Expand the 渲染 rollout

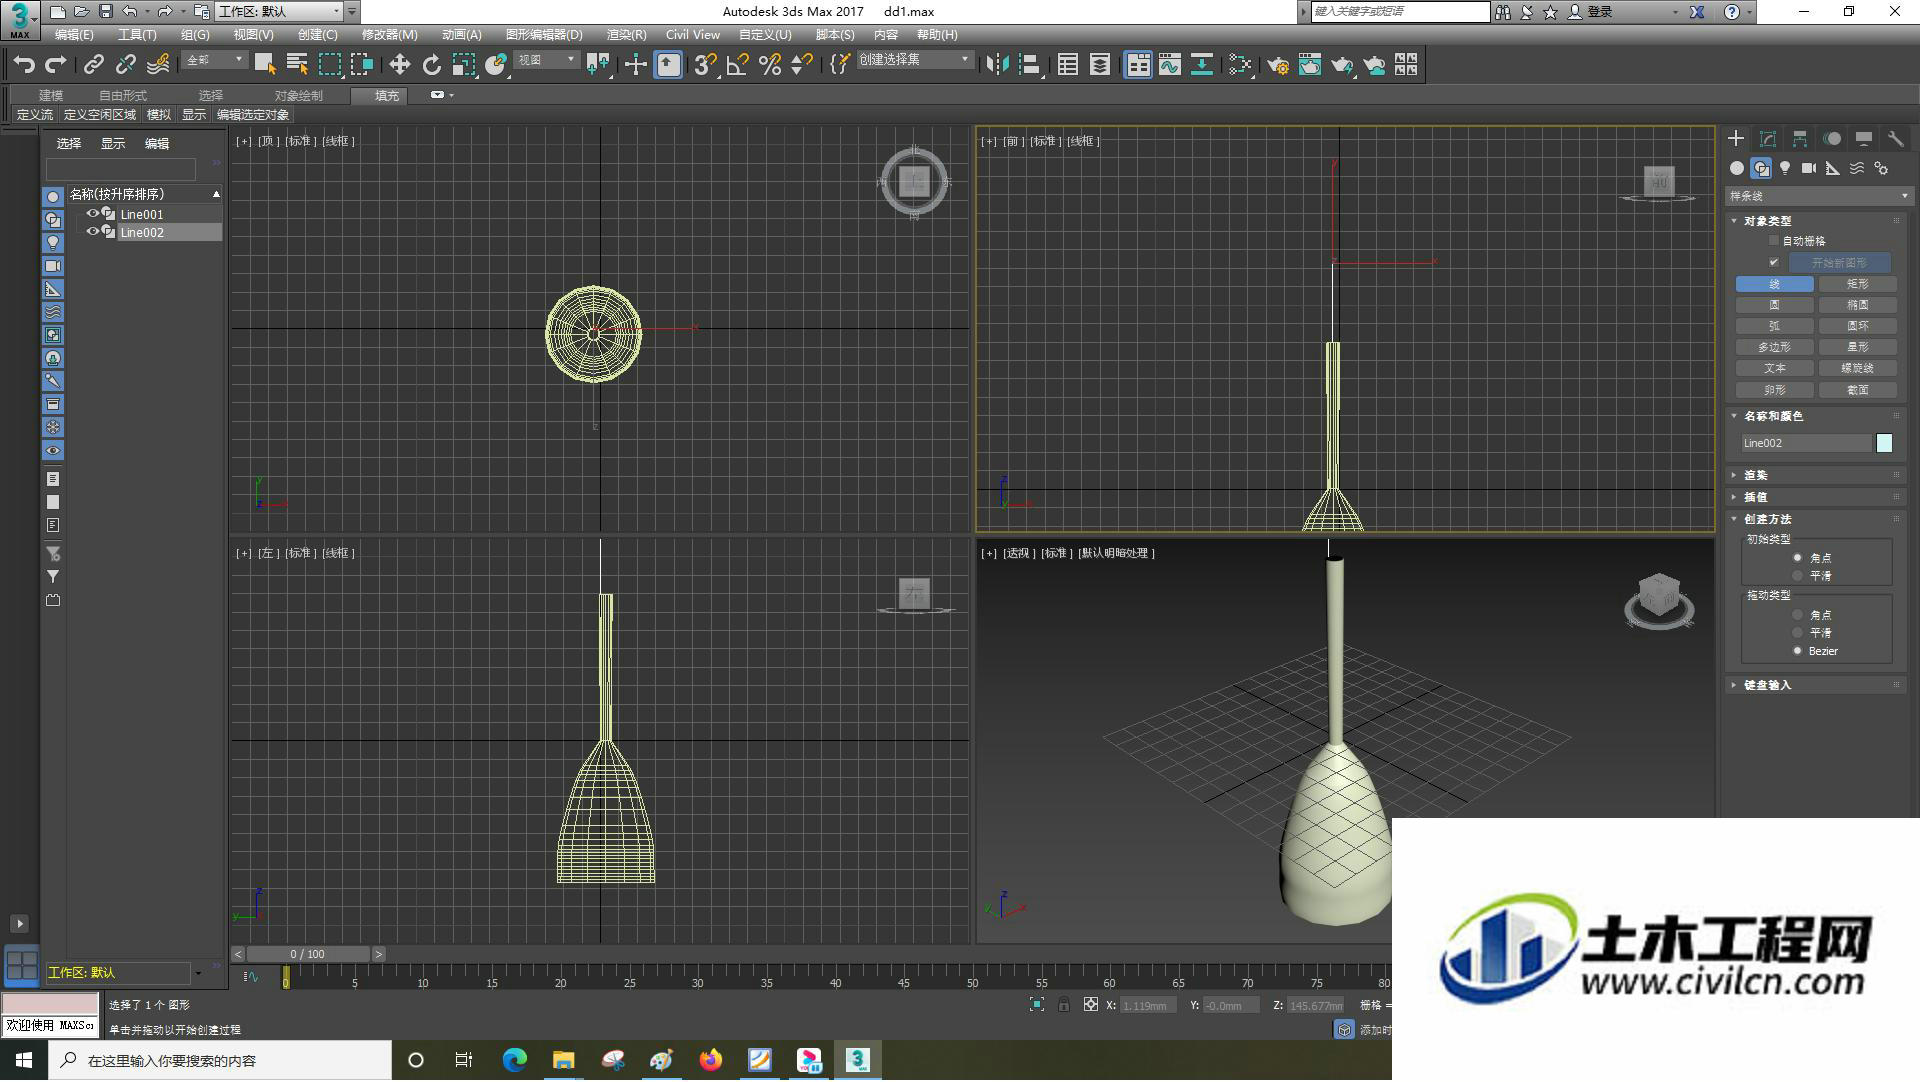tap(1756, 475)
